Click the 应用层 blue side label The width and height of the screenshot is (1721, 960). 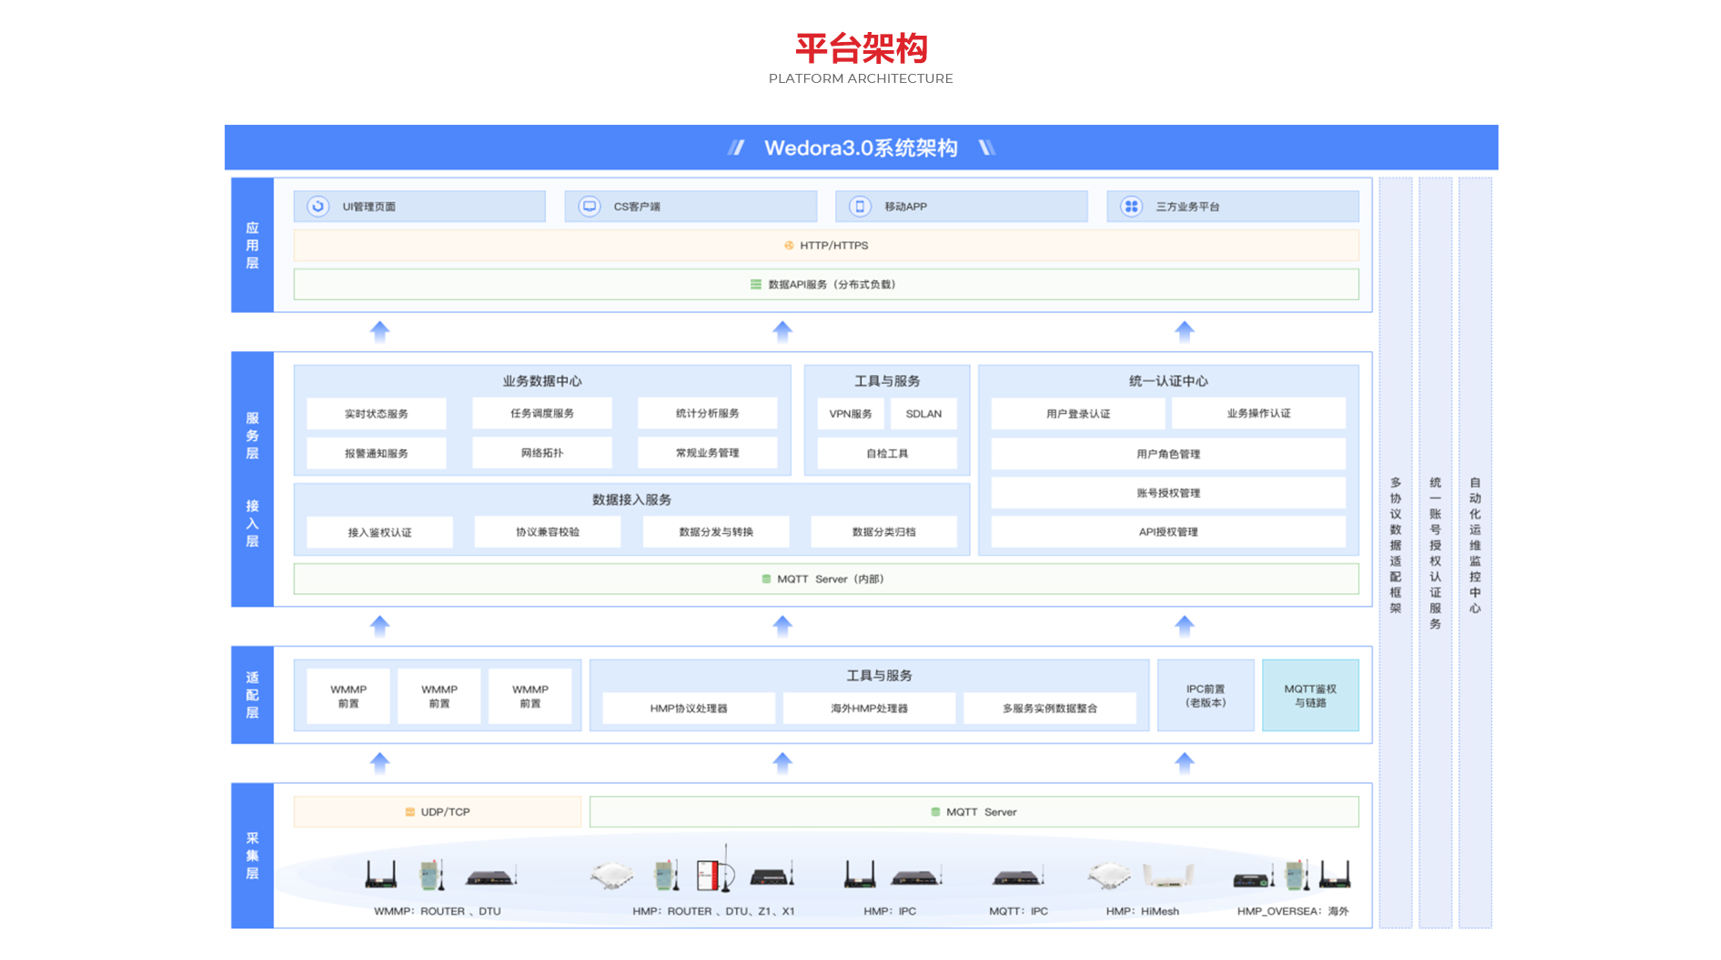point(252,245)
